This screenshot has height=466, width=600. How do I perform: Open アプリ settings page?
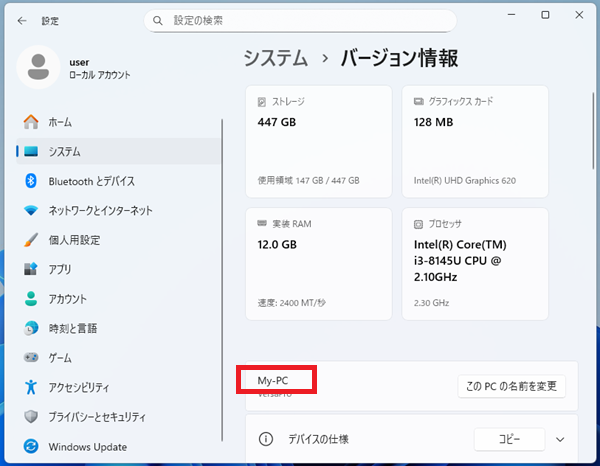tap(118, 269)
